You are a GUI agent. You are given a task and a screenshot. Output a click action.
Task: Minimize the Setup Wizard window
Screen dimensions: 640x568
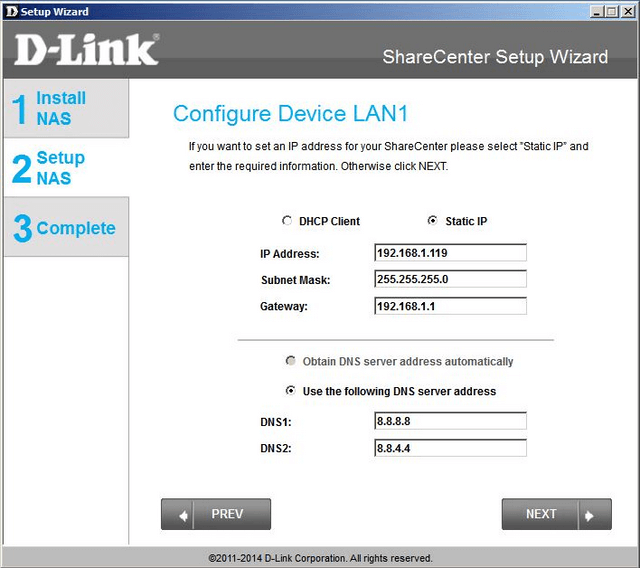pos(596,12)
